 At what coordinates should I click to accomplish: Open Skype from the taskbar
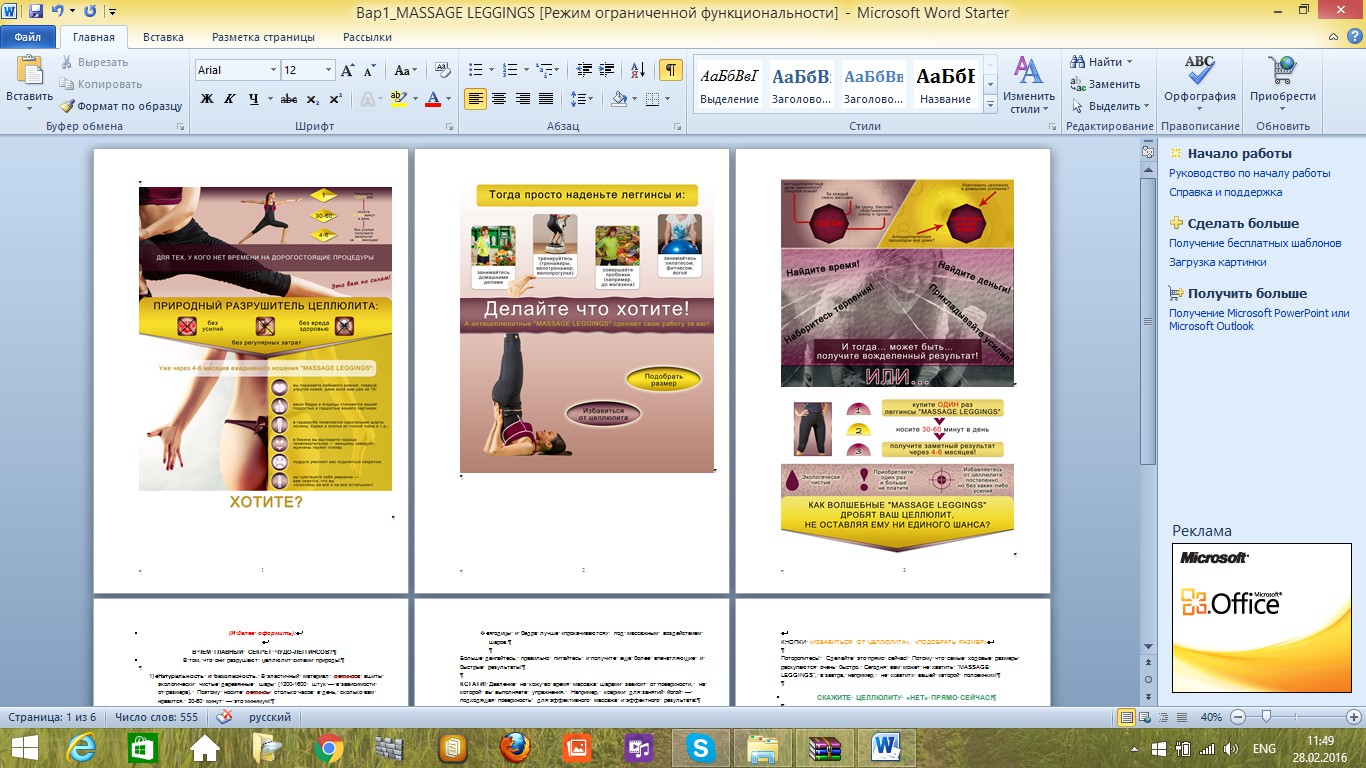(700, 748)
